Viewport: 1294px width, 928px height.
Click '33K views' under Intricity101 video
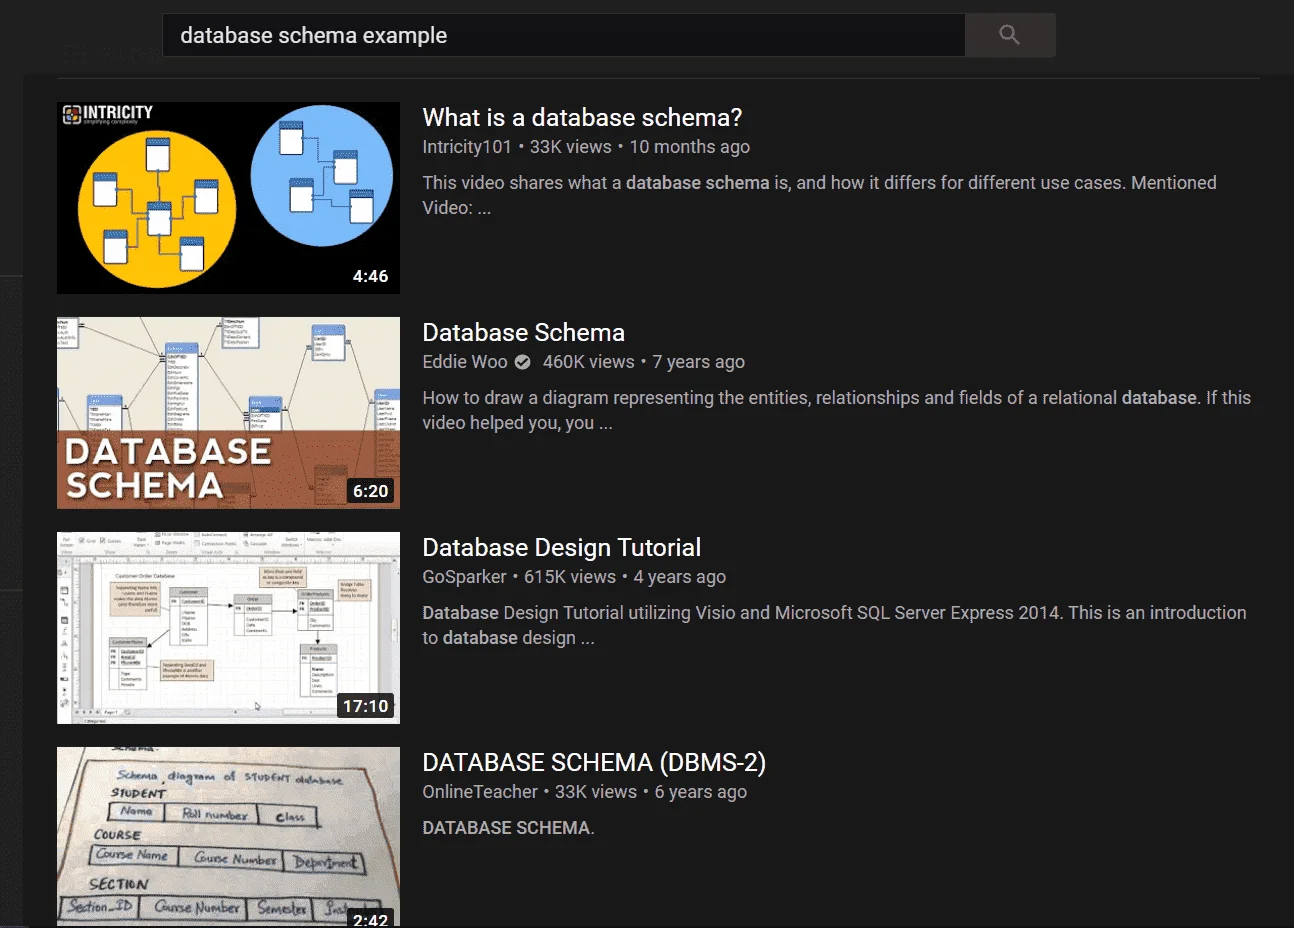coord(570,147)
